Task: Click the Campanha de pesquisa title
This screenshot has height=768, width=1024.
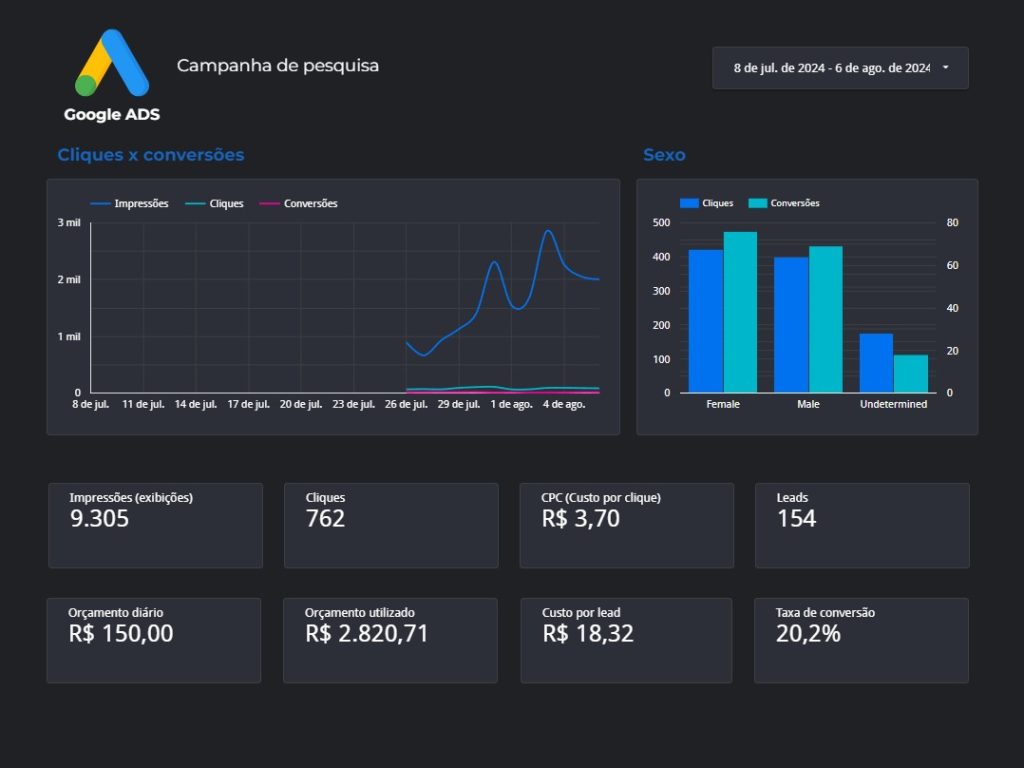Action: point(278,66)
